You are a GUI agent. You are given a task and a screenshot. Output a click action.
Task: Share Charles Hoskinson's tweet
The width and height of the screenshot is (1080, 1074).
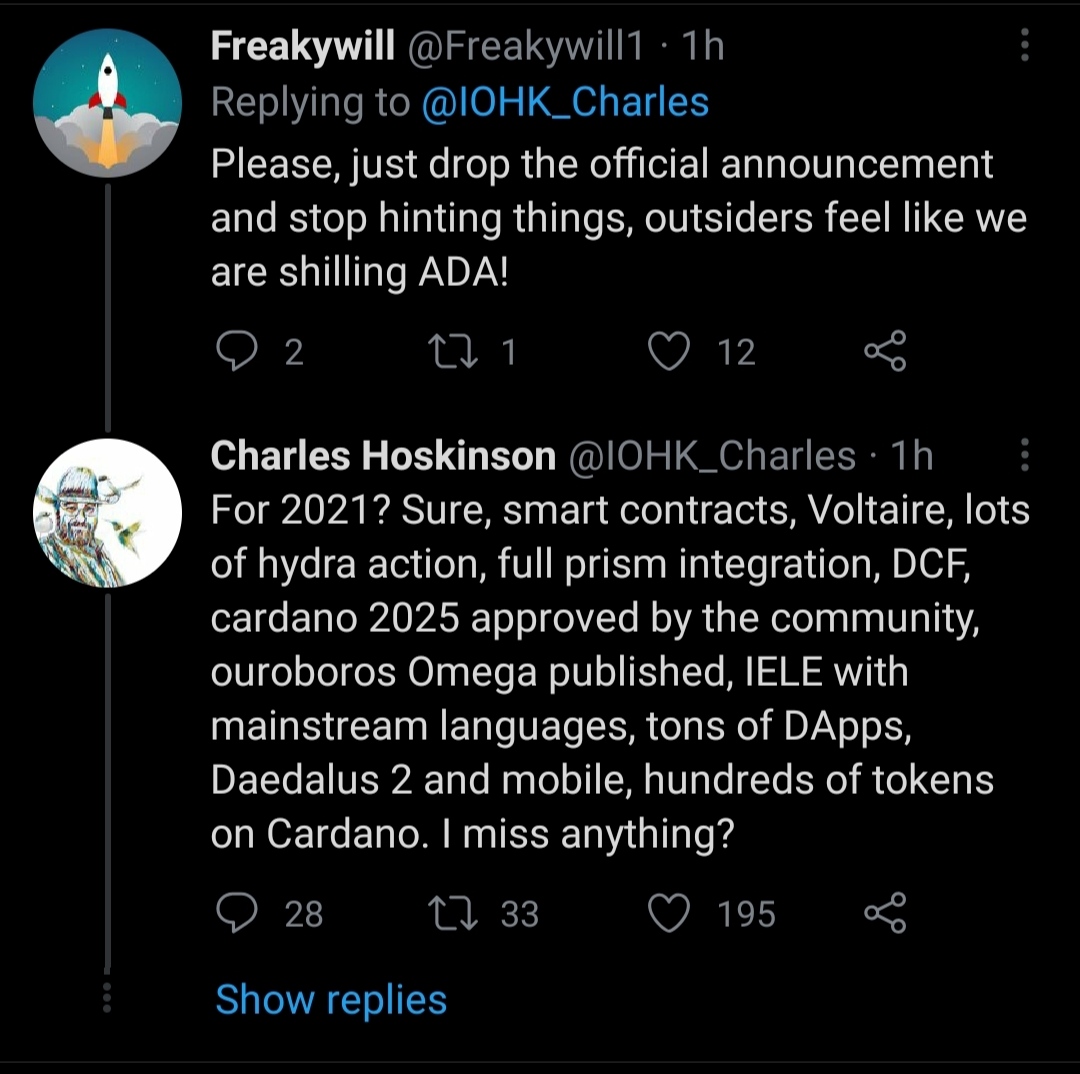tap(884, 913)
